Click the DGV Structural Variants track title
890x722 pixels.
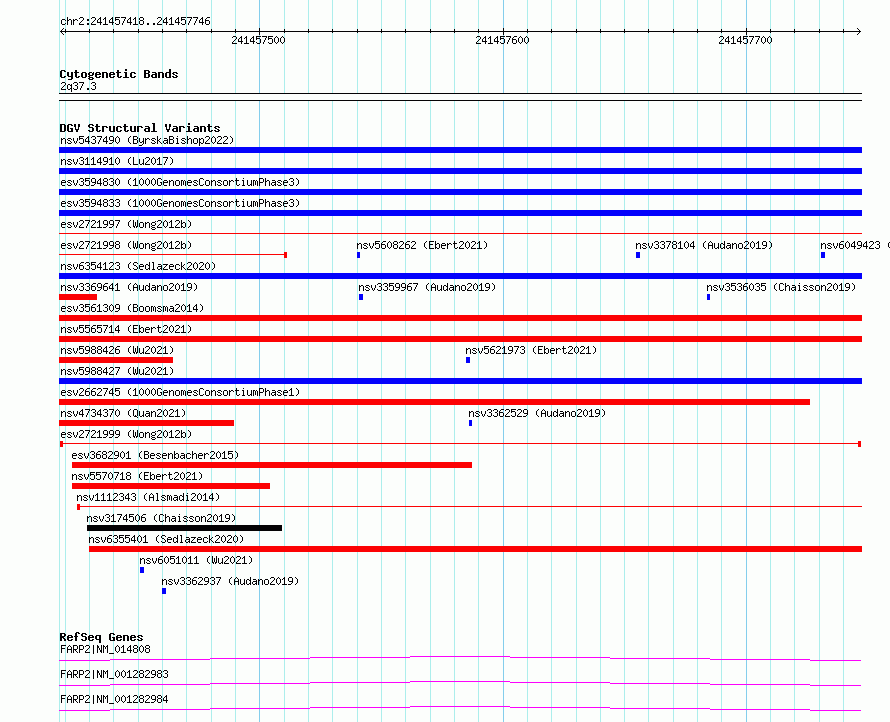point(140,128)
